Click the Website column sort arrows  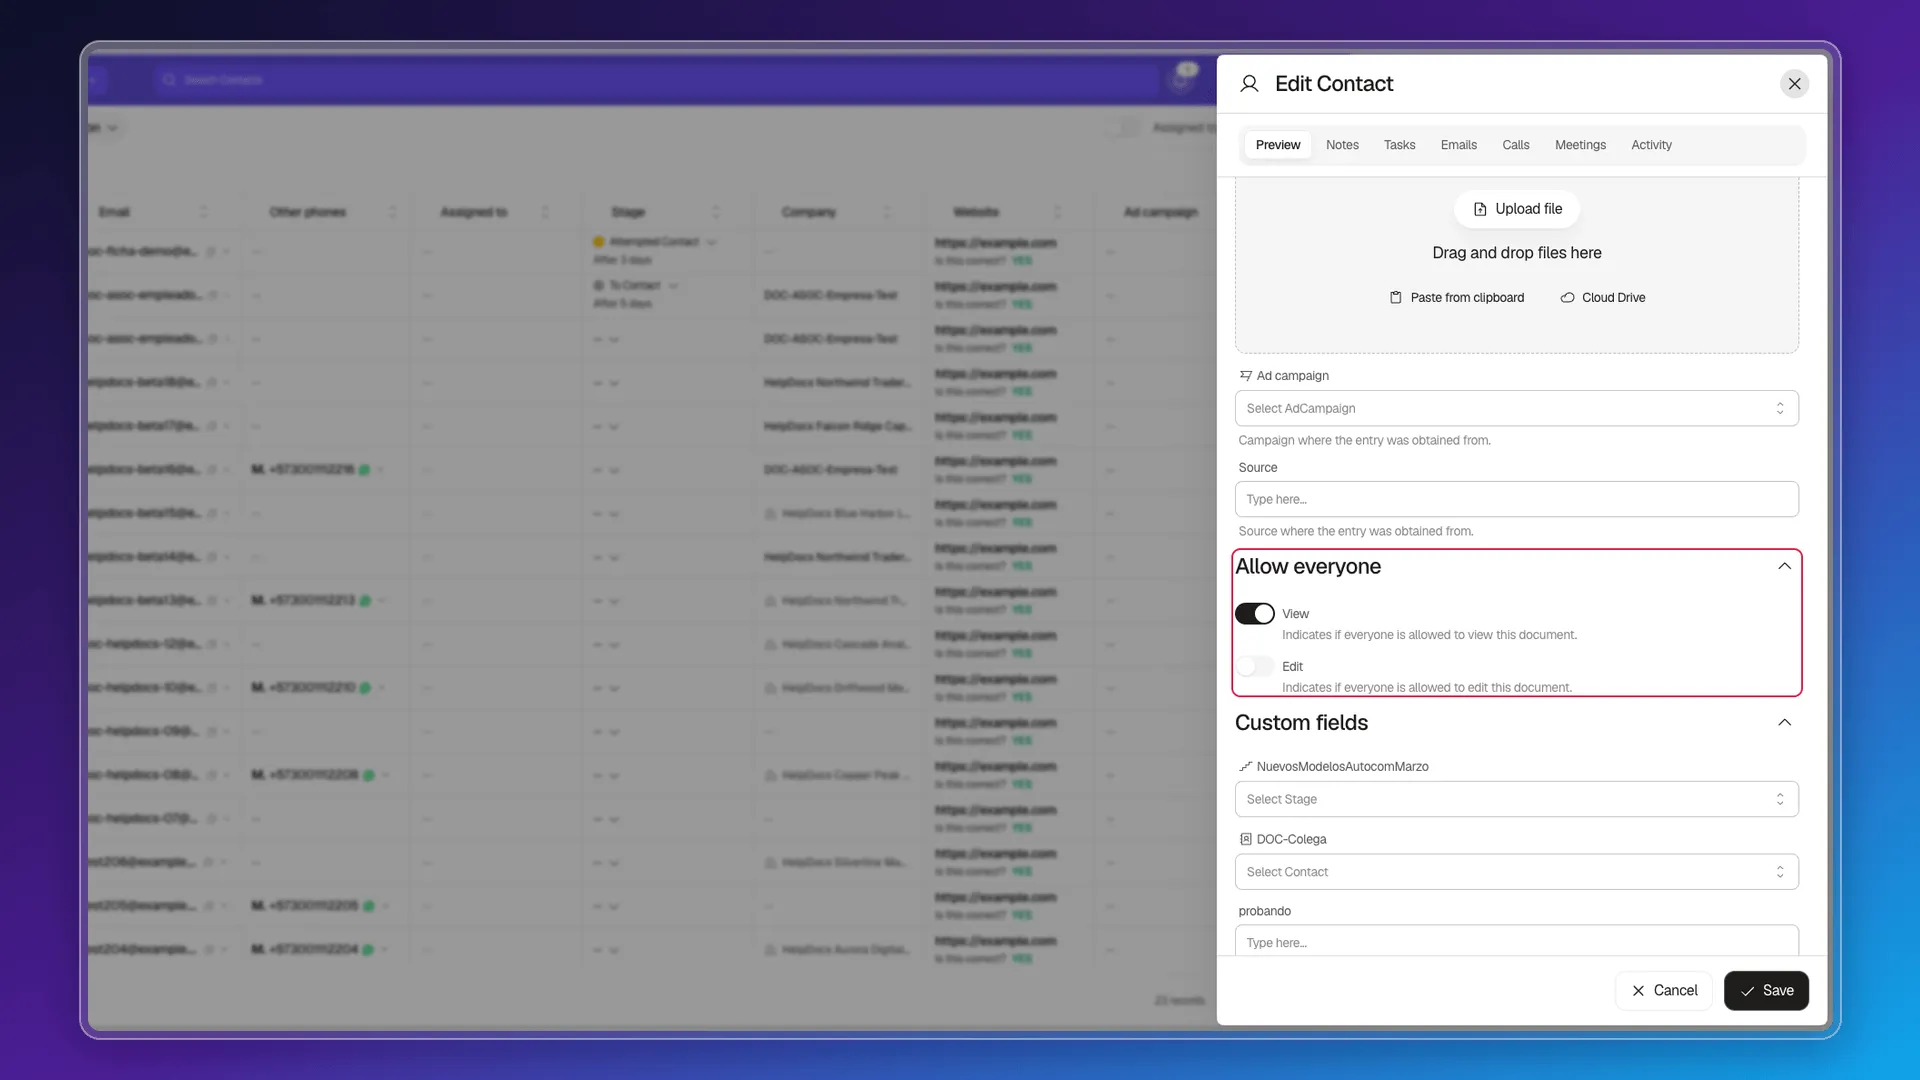pyautogui.click(x=1057, y=212)
